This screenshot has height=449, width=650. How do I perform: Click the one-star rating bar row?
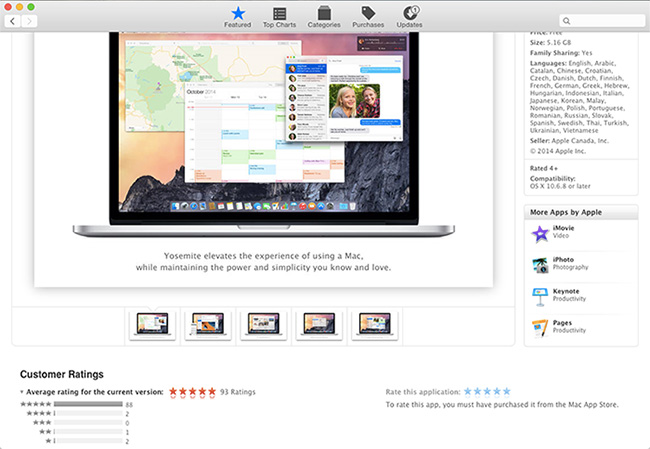point(87,441)
